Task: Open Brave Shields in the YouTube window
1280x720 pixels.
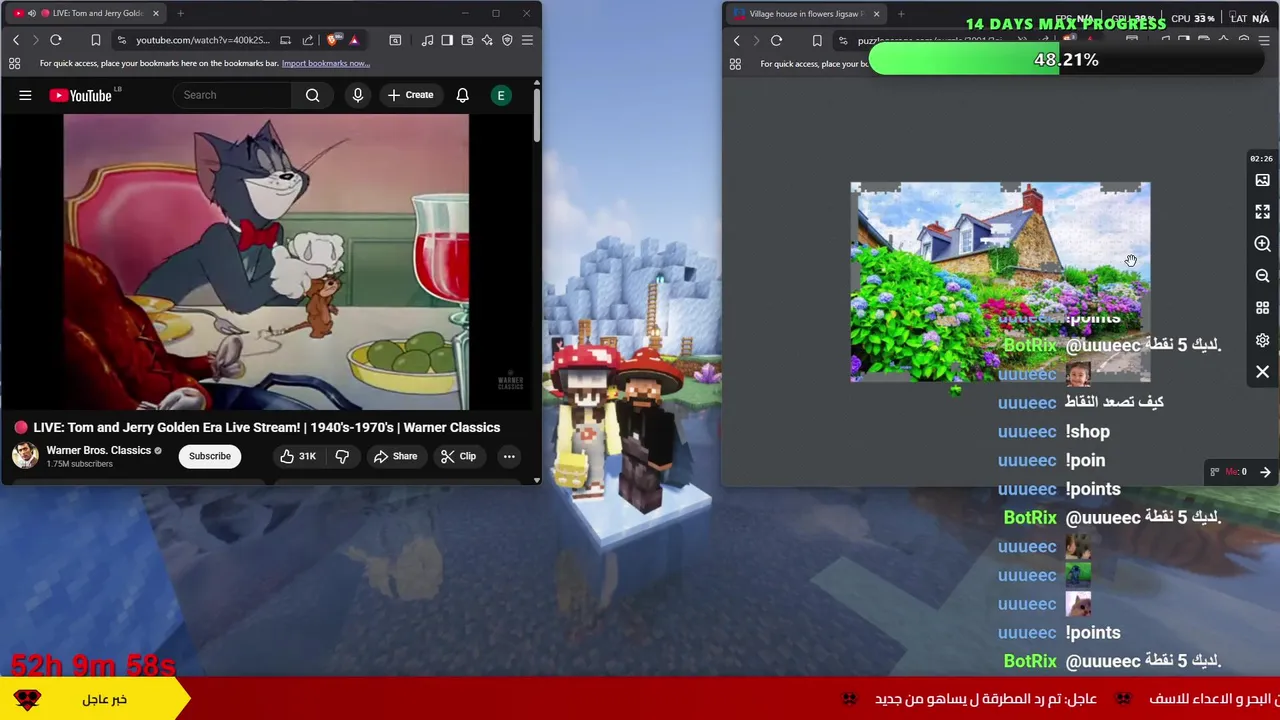Action: [333, 40]
